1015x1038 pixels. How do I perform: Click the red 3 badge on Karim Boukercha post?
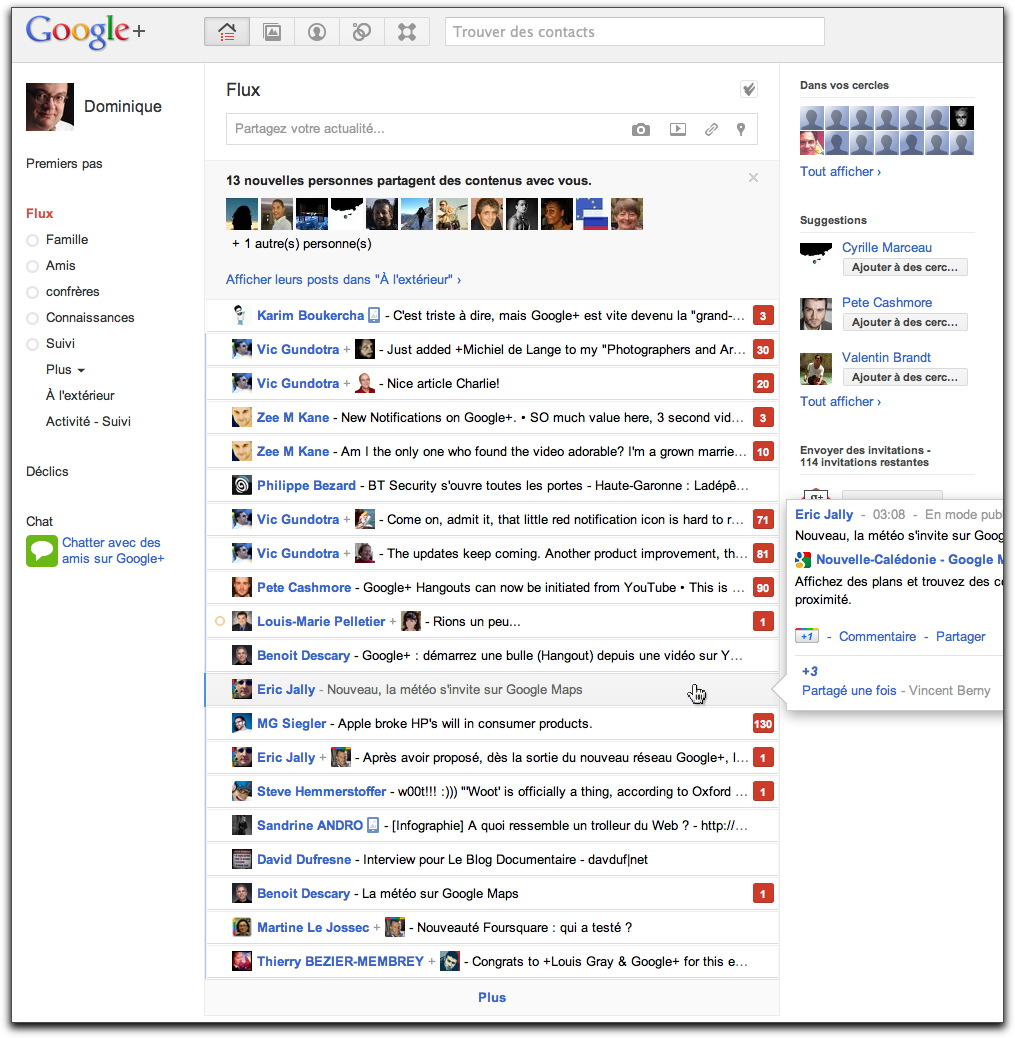(763, 316)
